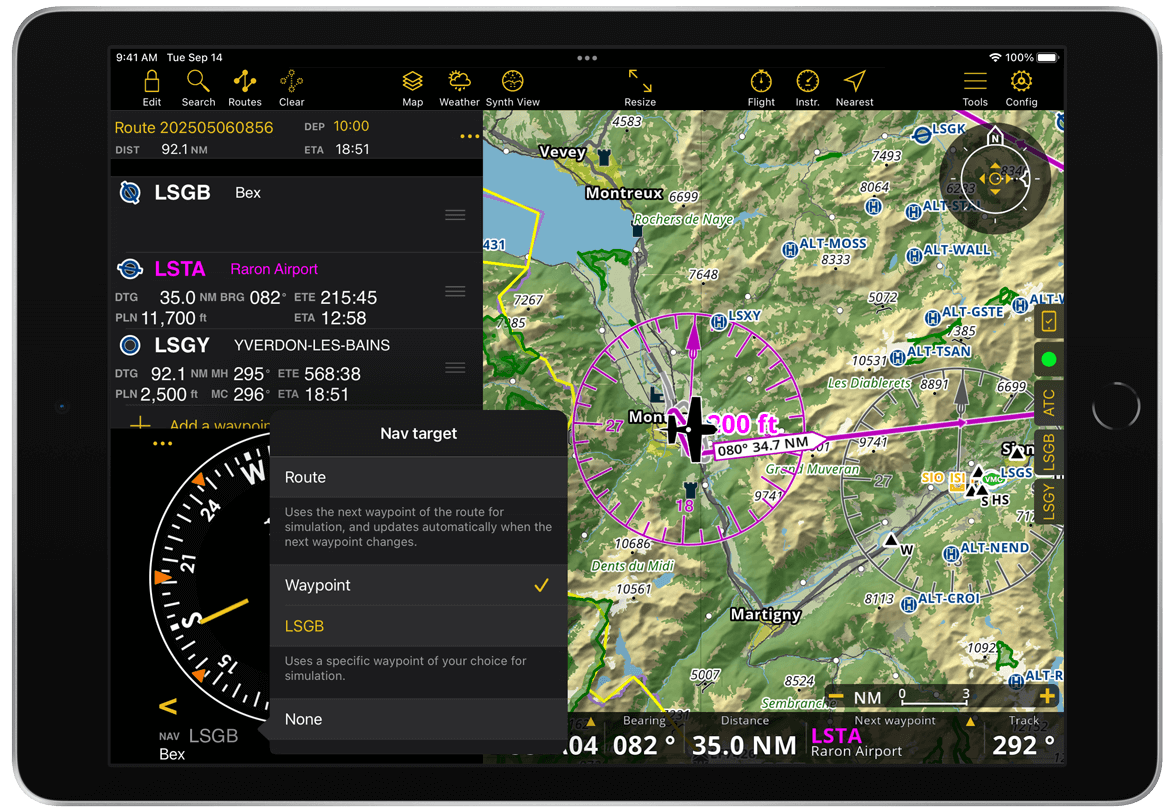Tap the ALT-CROI heliport symbol

(909, 604)
